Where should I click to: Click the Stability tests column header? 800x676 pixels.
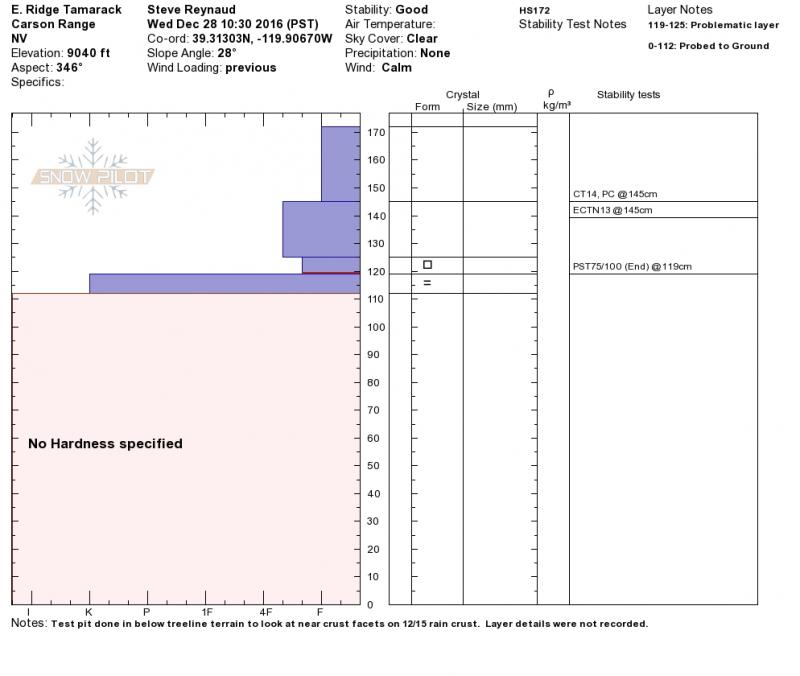pyautogui.click(x=628, y=95)
